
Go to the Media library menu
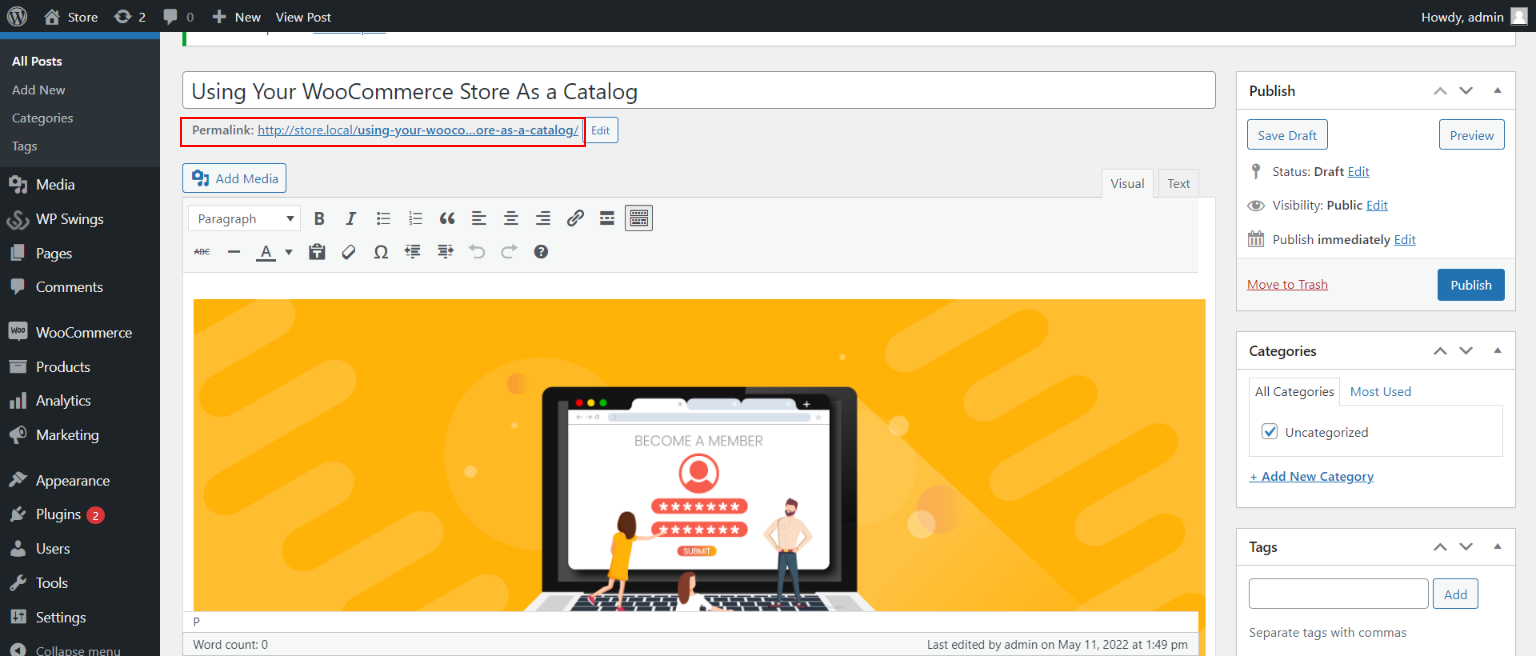click(x=80, y=184)
